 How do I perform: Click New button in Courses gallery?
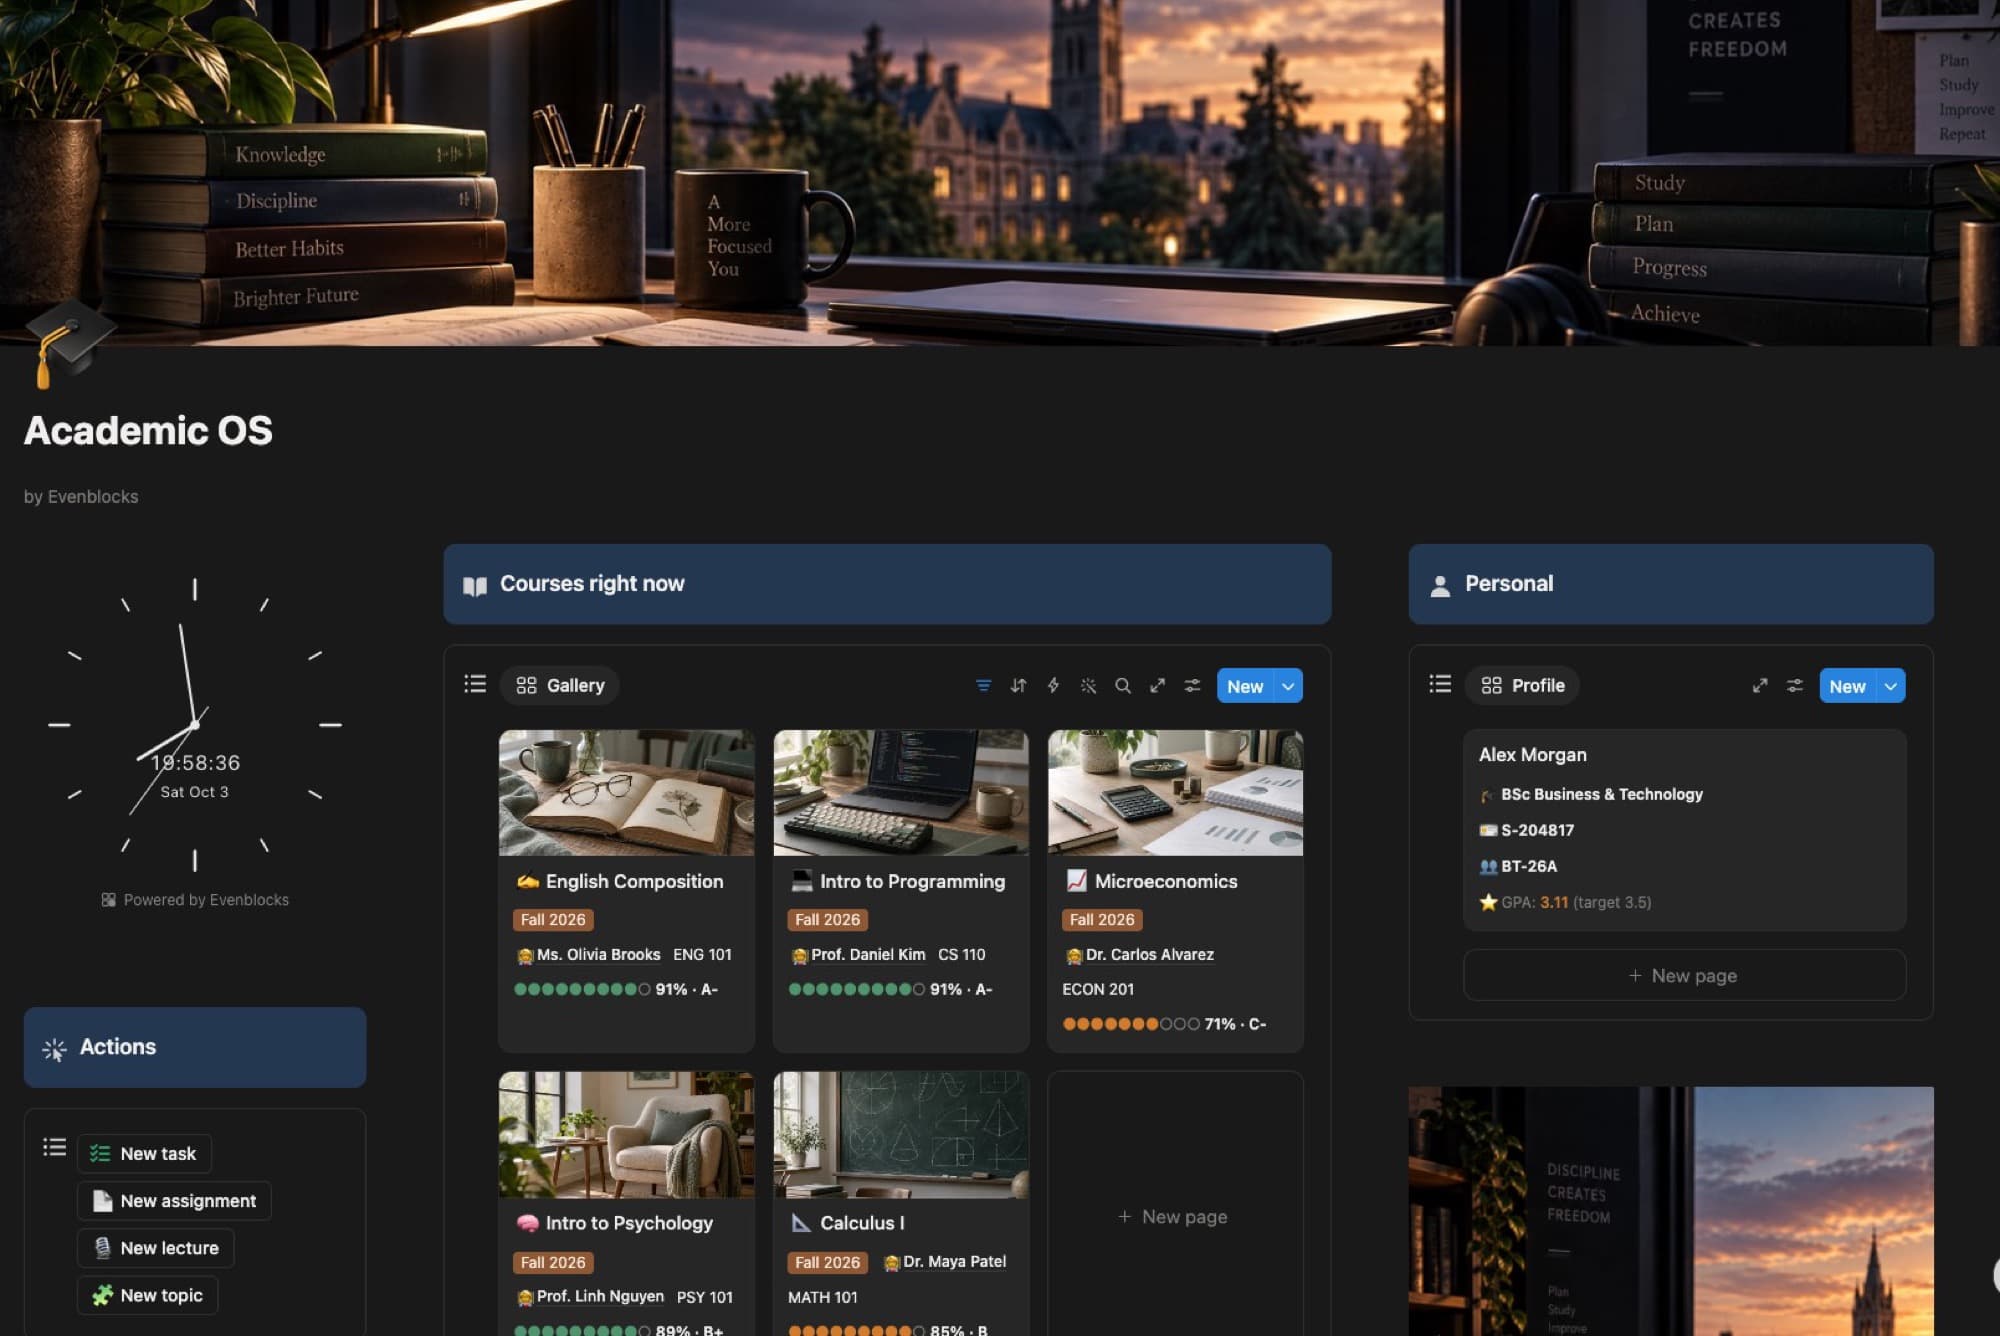1245,686
